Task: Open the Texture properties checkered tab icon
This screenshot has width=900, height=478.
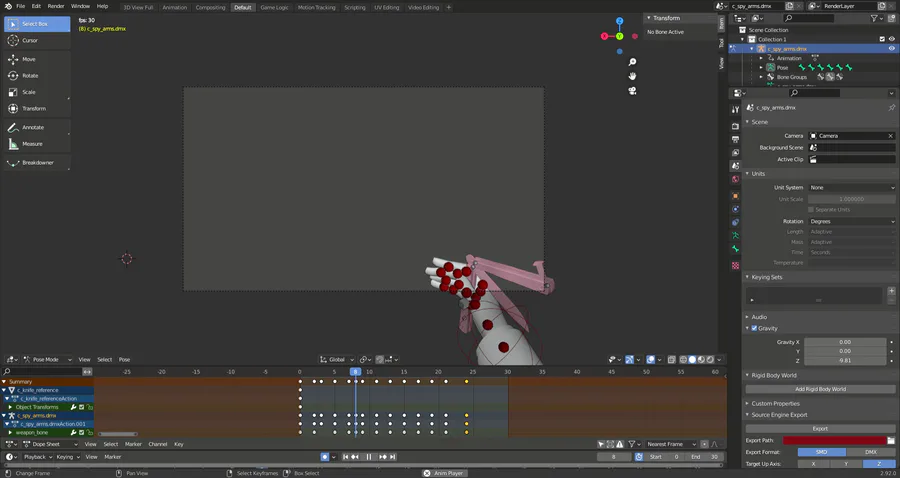Action: pos(735,266)
